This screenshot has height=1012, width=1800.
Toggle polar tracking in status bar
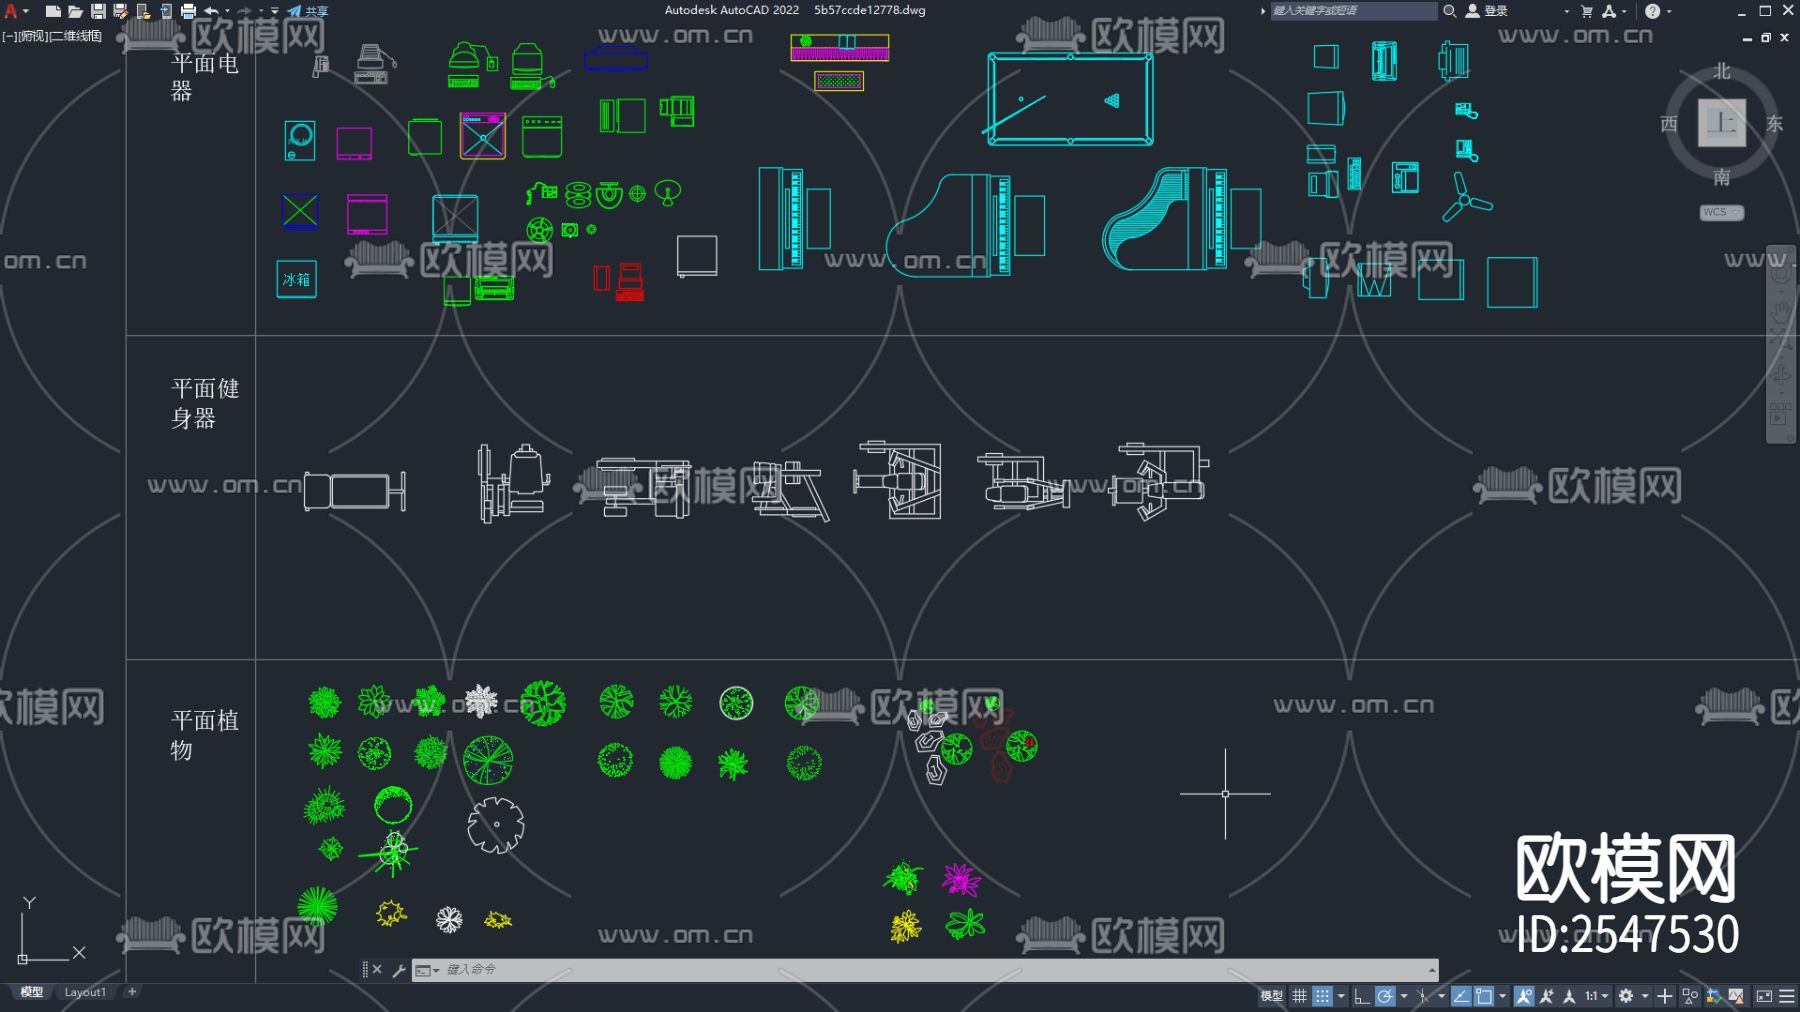click(x=1385, y=996)
